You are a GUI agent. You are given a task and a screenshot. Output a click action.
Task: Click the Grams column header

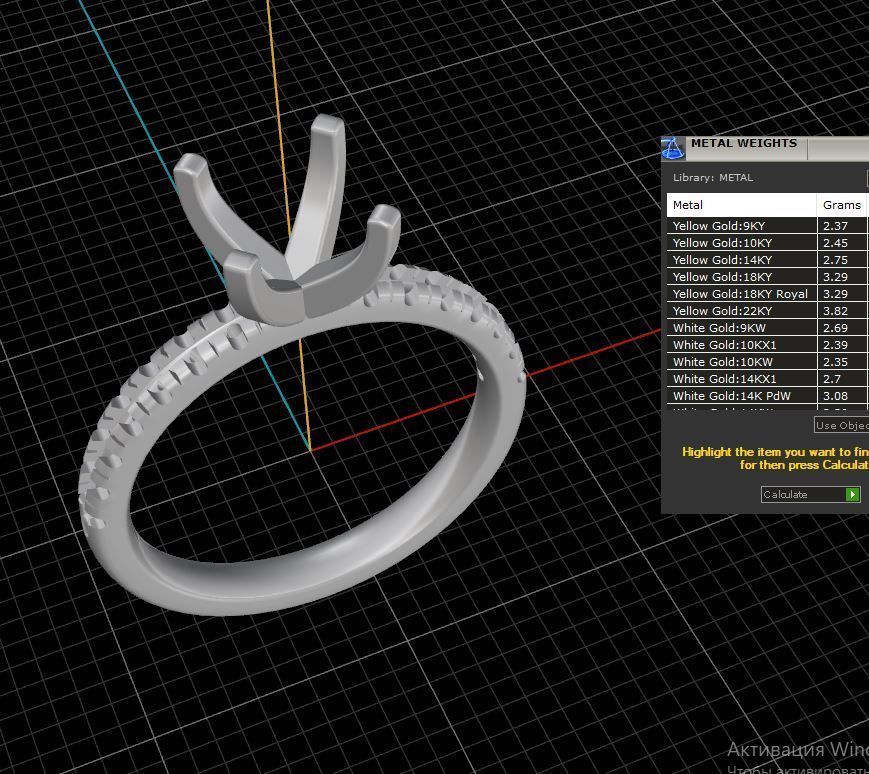[841, 205]
